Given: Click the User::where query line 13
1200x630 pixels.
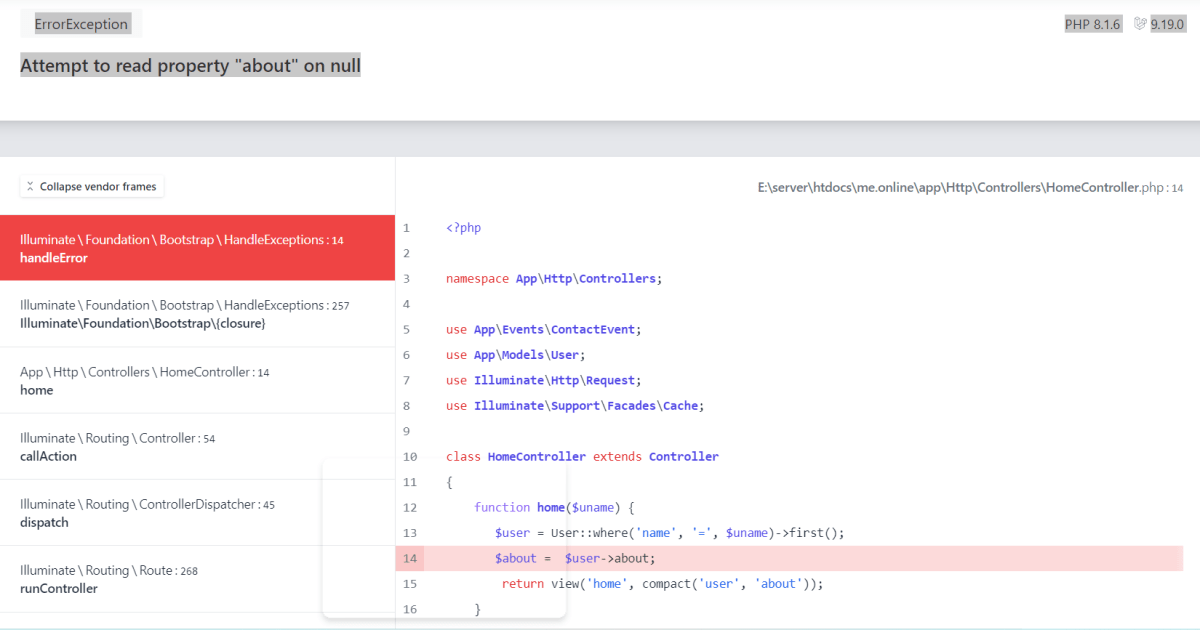Looking at the screenshot, I should (669, 533).
